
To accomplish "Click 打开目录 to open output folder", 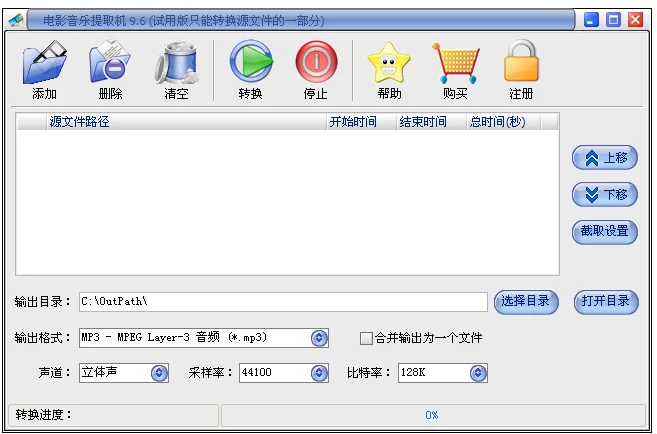I will coord(606,302).
